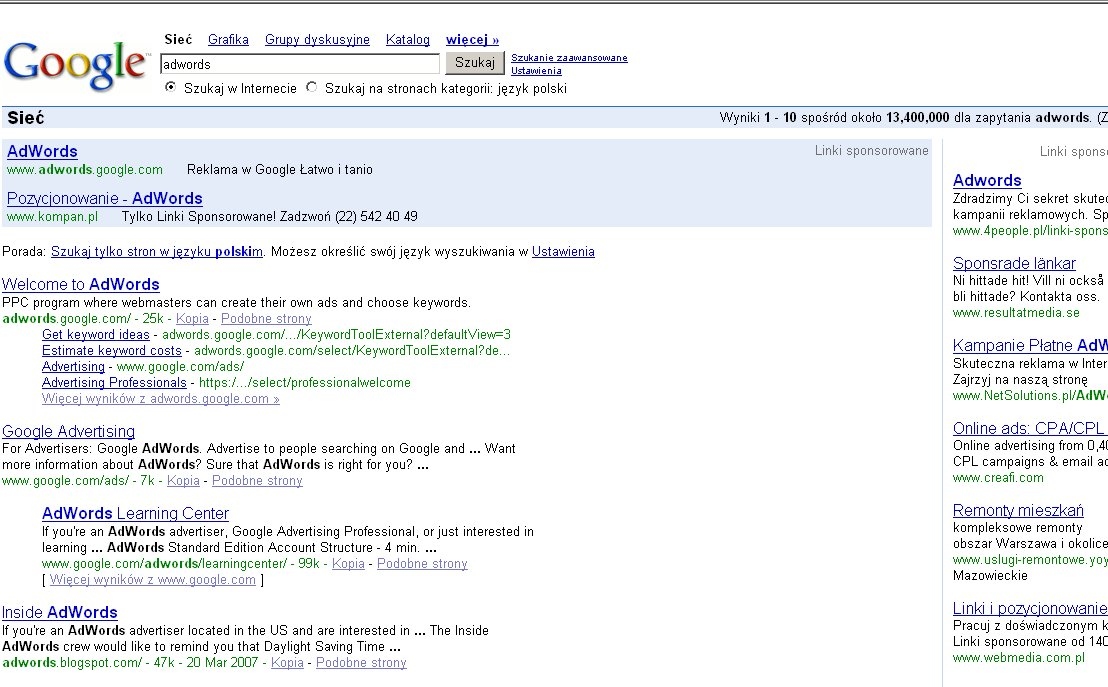Open 'Advertising Professionals' sublink
Viewport: 1108px width, 687px height.
tap(114, 382)
